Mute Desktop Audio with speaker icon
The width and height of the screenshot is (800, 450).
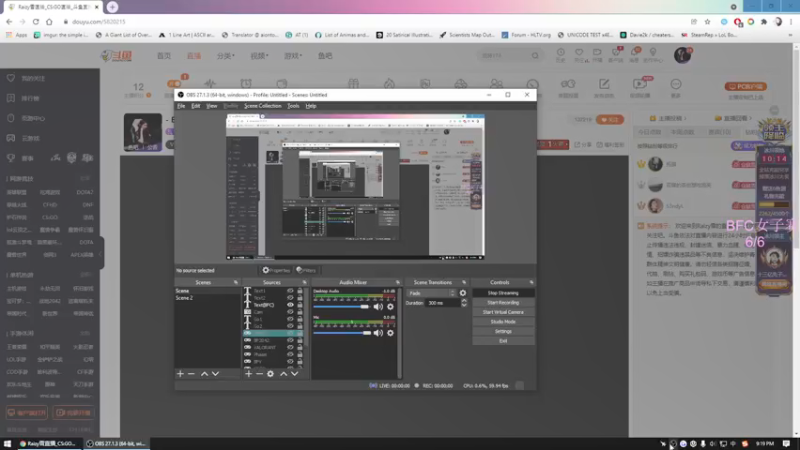click(x=378, y=307)
